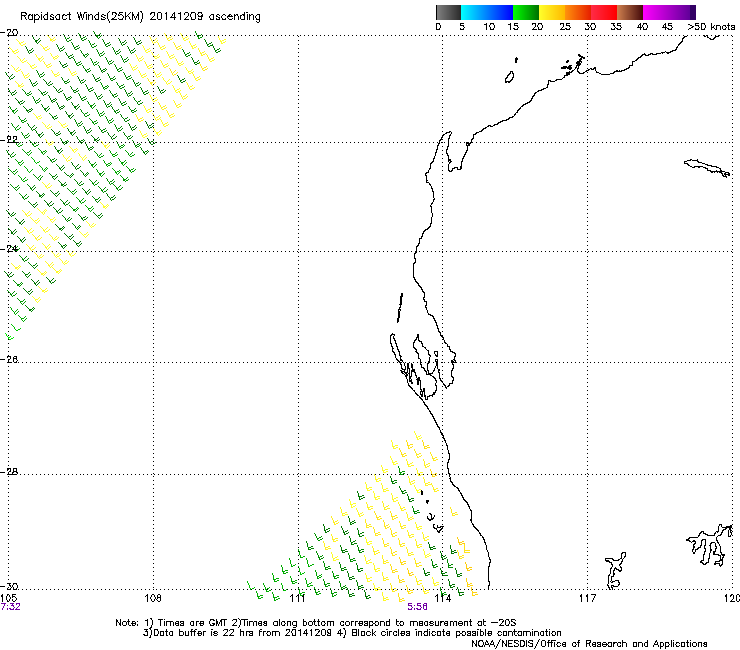Image resolution: width=740 pixels, height=650 pixels.
Task: Click the purple '5:56' swath time label
Action: tap(417, 607)
